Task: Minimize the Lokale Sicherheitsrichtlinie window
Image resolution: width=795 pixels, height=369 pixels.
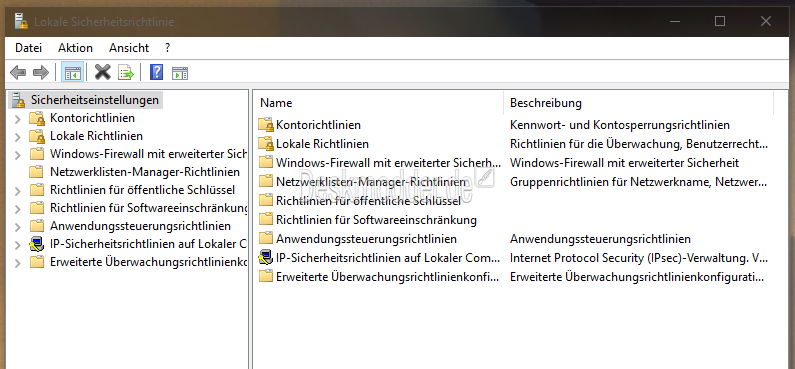Action: (674, 21)
